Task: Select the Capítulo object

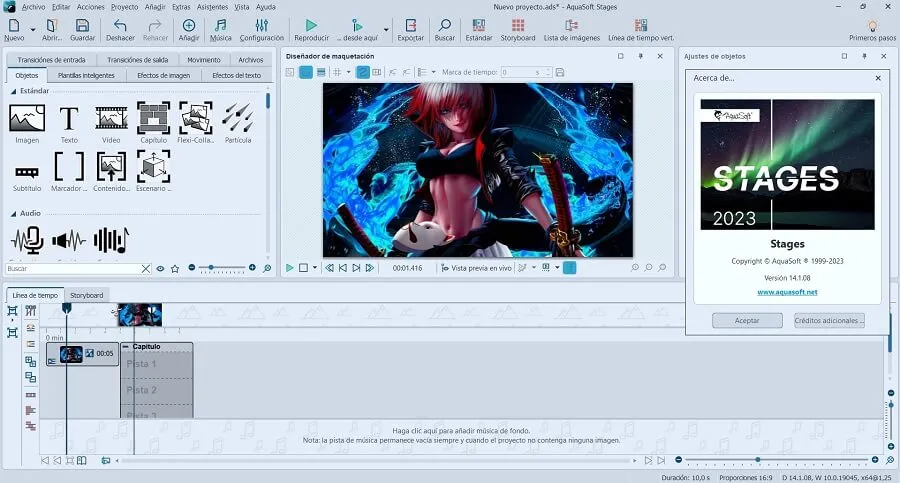Action: (x=153, y=123)
